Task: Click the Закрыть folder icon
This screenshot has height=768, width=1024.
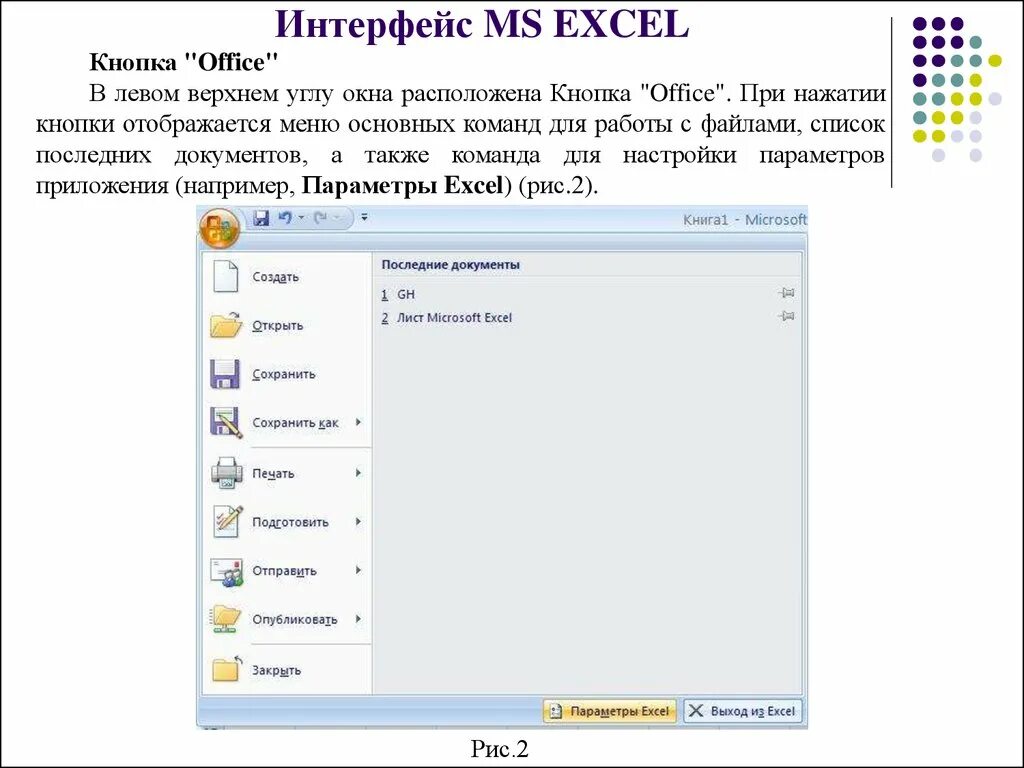Action: click(x=227, y=668)
